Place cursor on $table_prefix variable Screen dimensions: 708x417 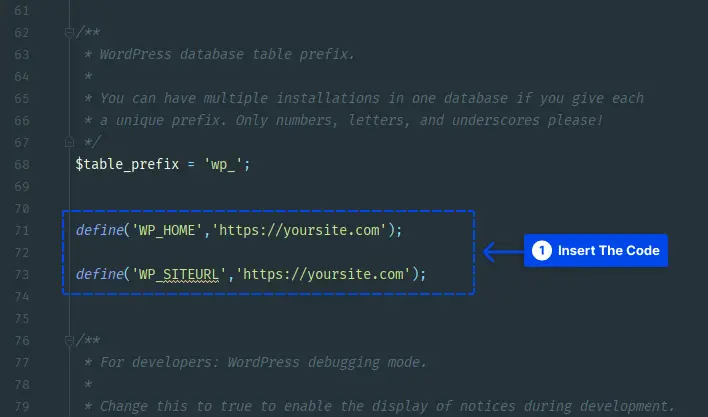(127, 164)
